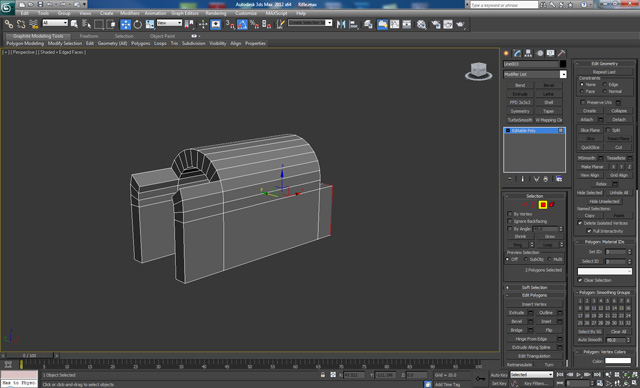
Task: Click the Grow selection button
Action: tap(550, 237)
